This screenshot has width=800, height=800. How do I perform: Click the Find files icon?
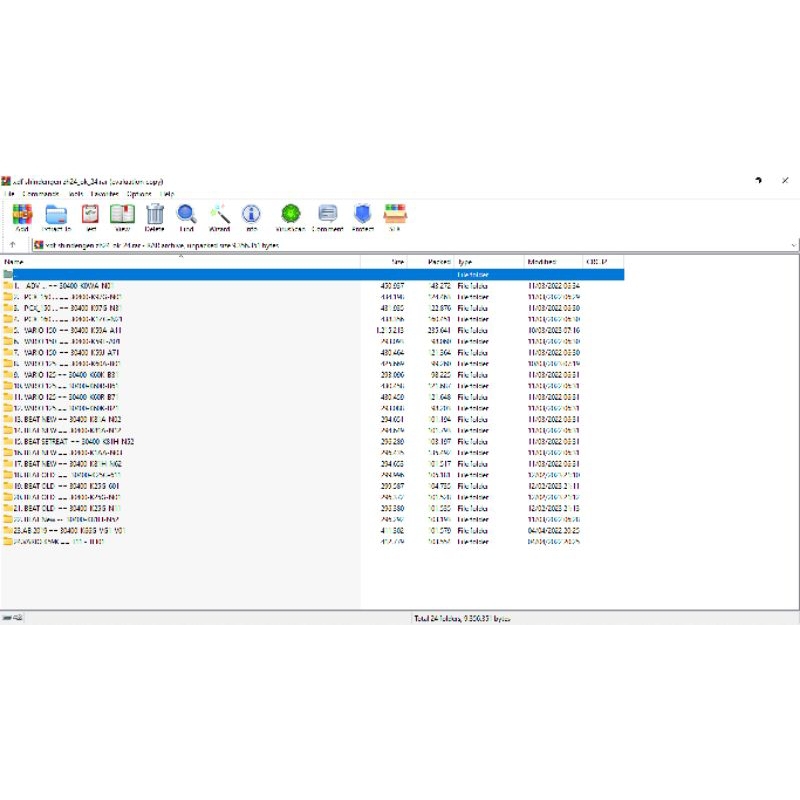tap(186, 215)
